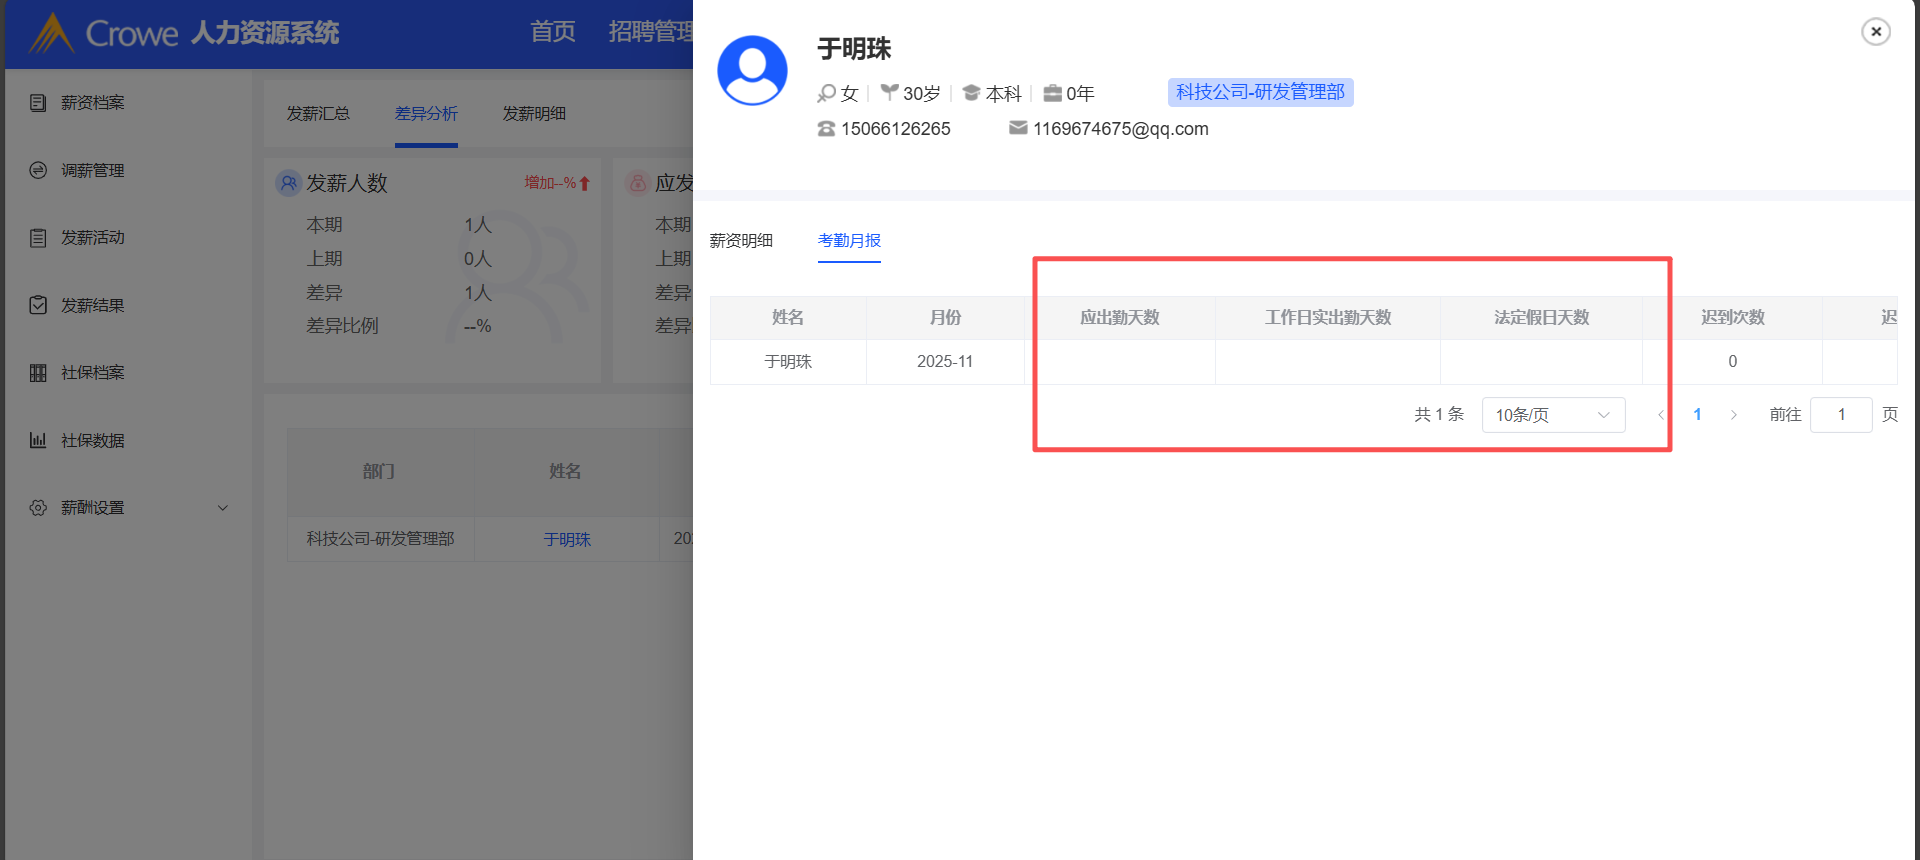
Task: Click the Crowe logo icon
Action: coord(51,33)
